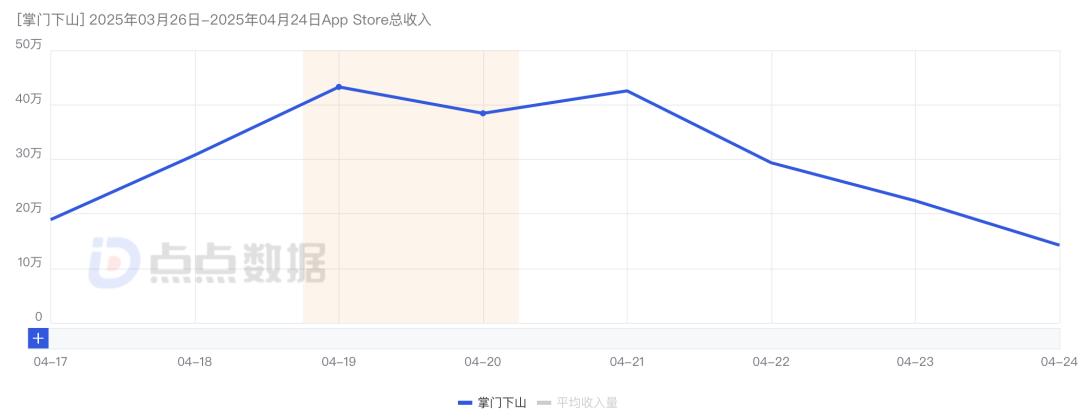The height and width of the screenshot is (412, 1080).
Task: Click the 04-23 x-axis date label
Action: point(915,361)
